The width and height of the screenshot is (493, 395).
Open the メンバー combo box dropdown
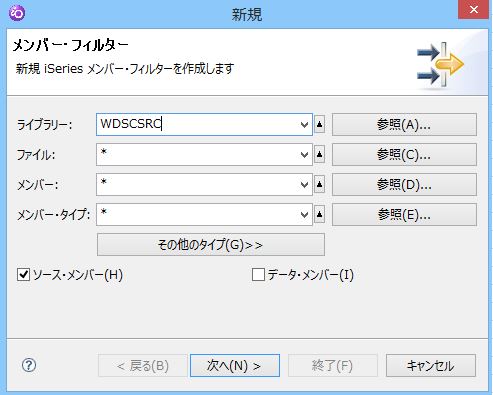click(x=304, y=185)
